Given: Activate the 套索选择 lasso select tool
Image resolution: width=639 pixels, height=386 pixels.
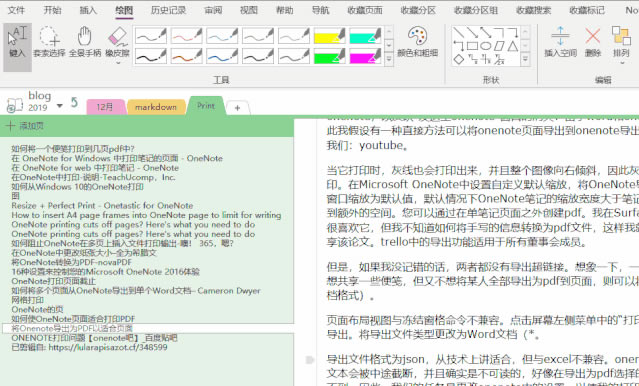Looking at the screenshot, I should coord(49,42).
